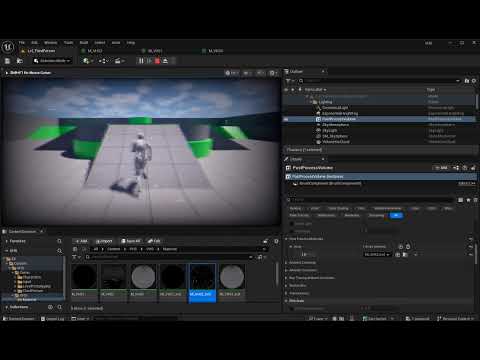Viewport: 480px width, 360px height.
Task: Collapse the Post Process Materials section
Action: 286,239
